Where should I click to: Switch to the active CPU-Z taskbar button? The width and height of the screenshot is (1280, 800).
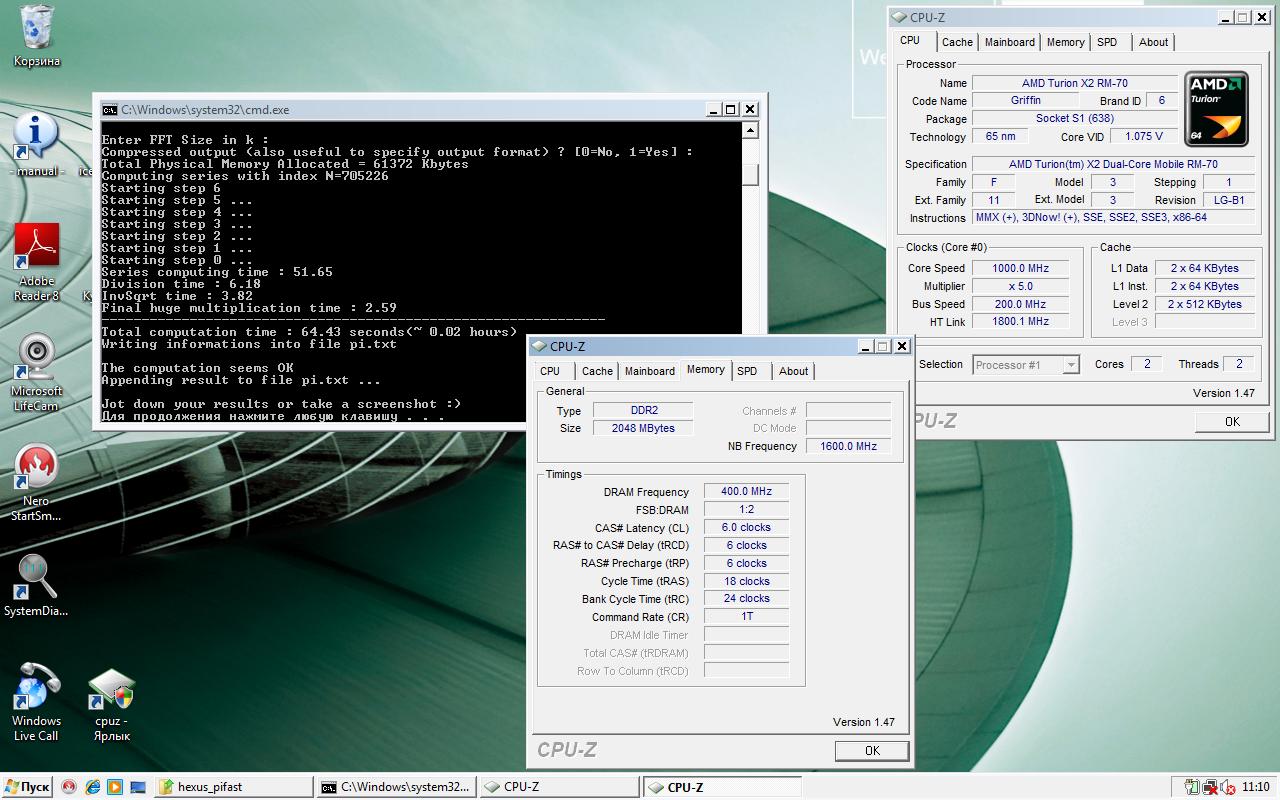click(722, 787)
